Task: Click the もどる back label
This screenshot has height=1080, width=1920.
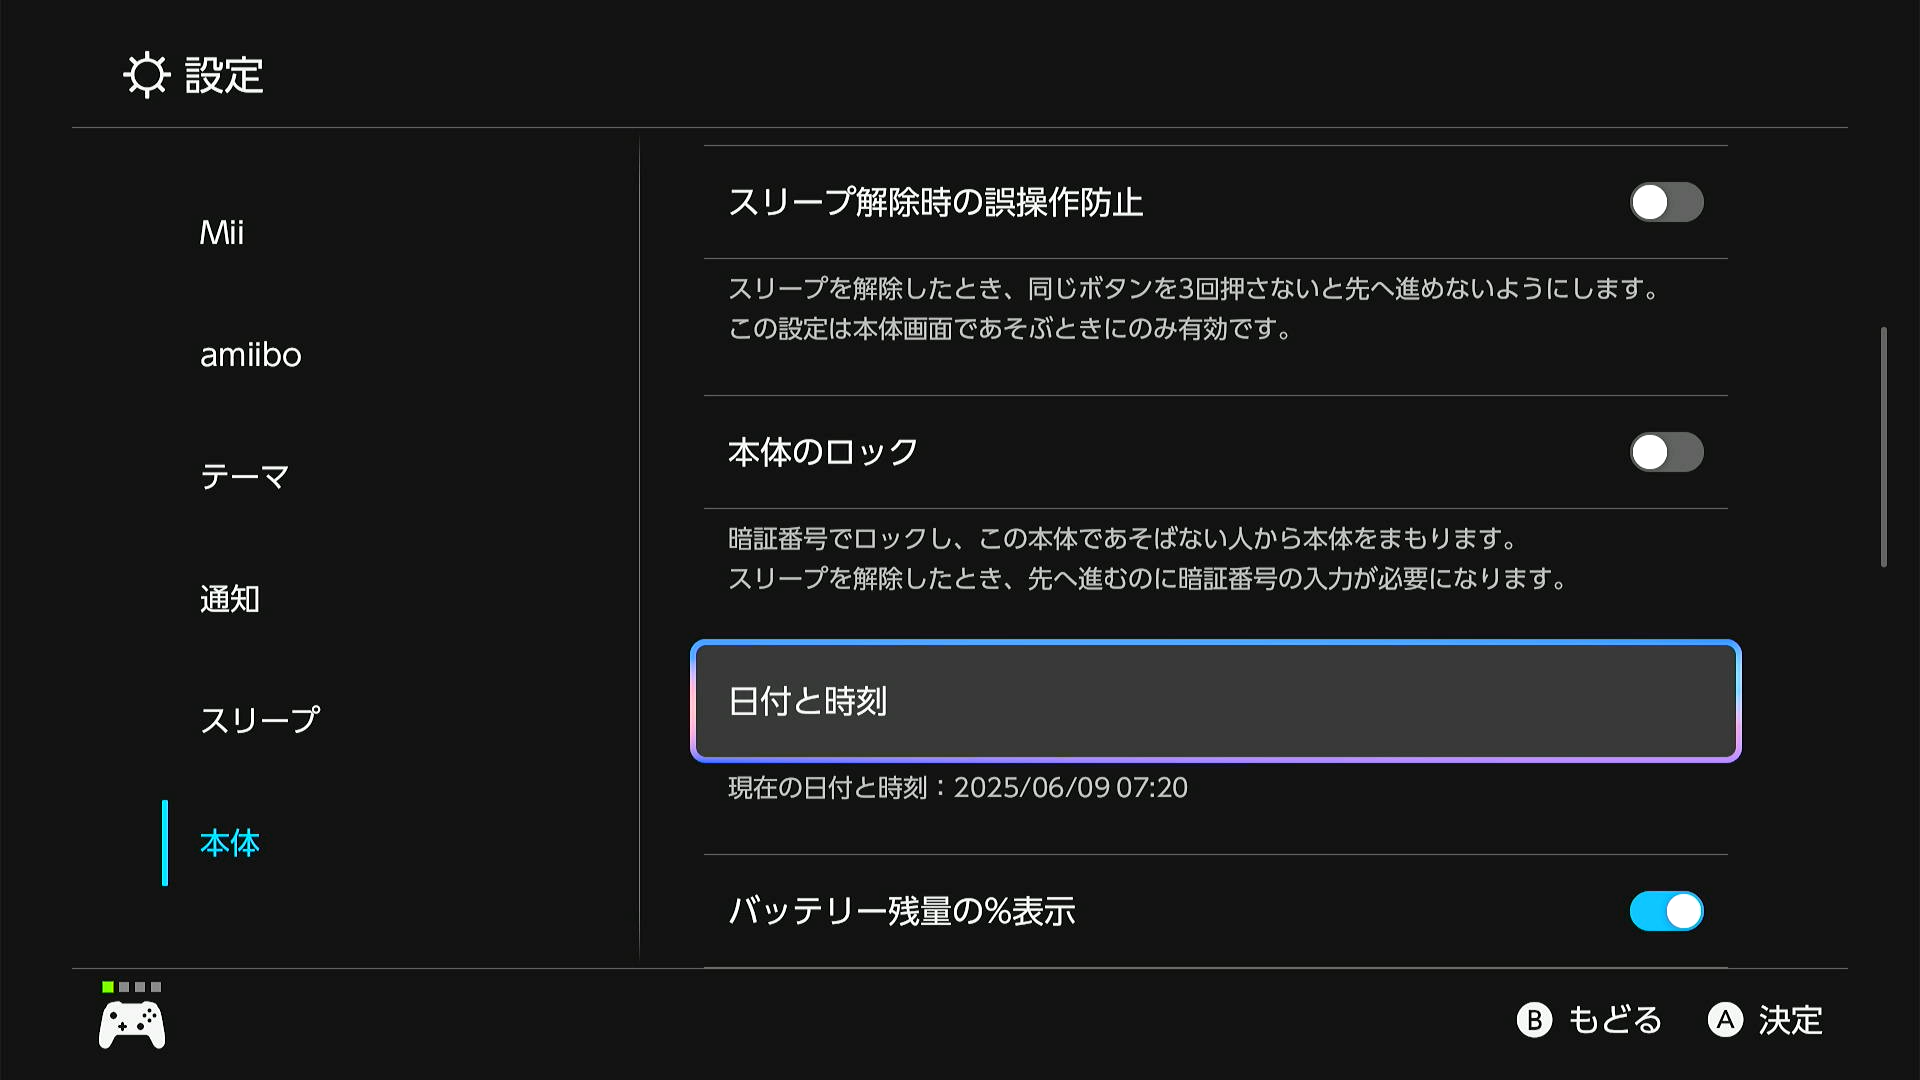Action: coord(1614,1020)
